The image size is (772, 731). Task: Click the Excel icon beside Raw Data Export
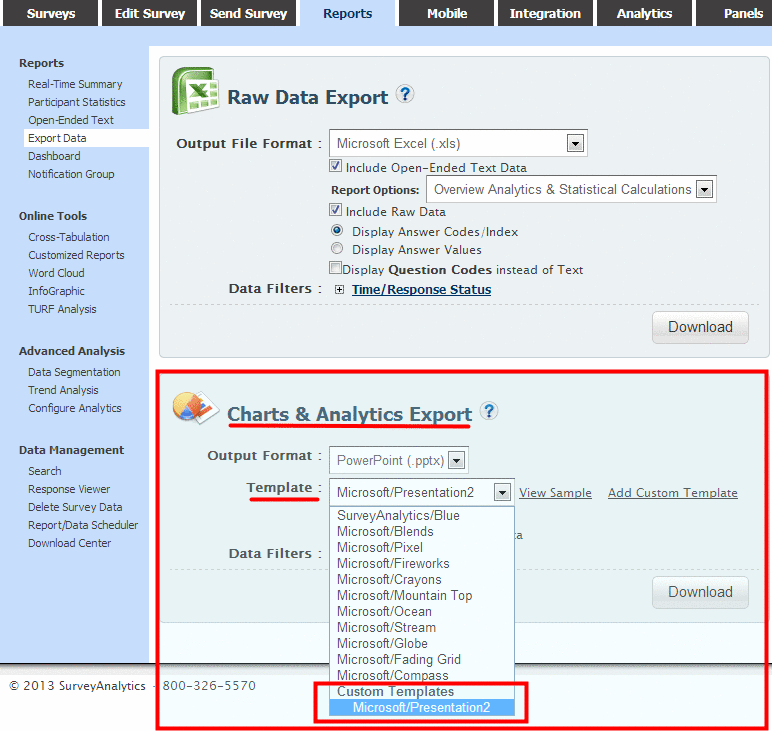tap(195, 93)
